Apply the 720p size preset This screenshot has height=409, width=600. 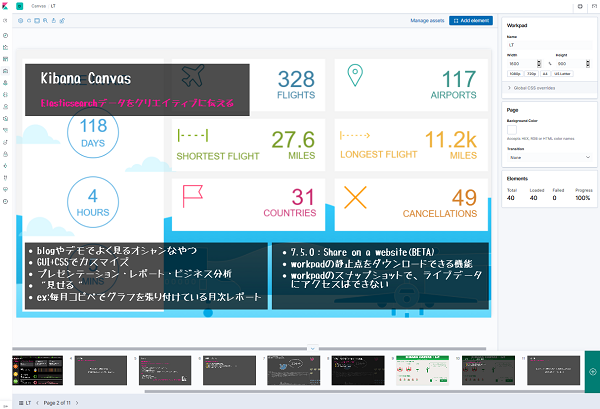coord(532,74)
